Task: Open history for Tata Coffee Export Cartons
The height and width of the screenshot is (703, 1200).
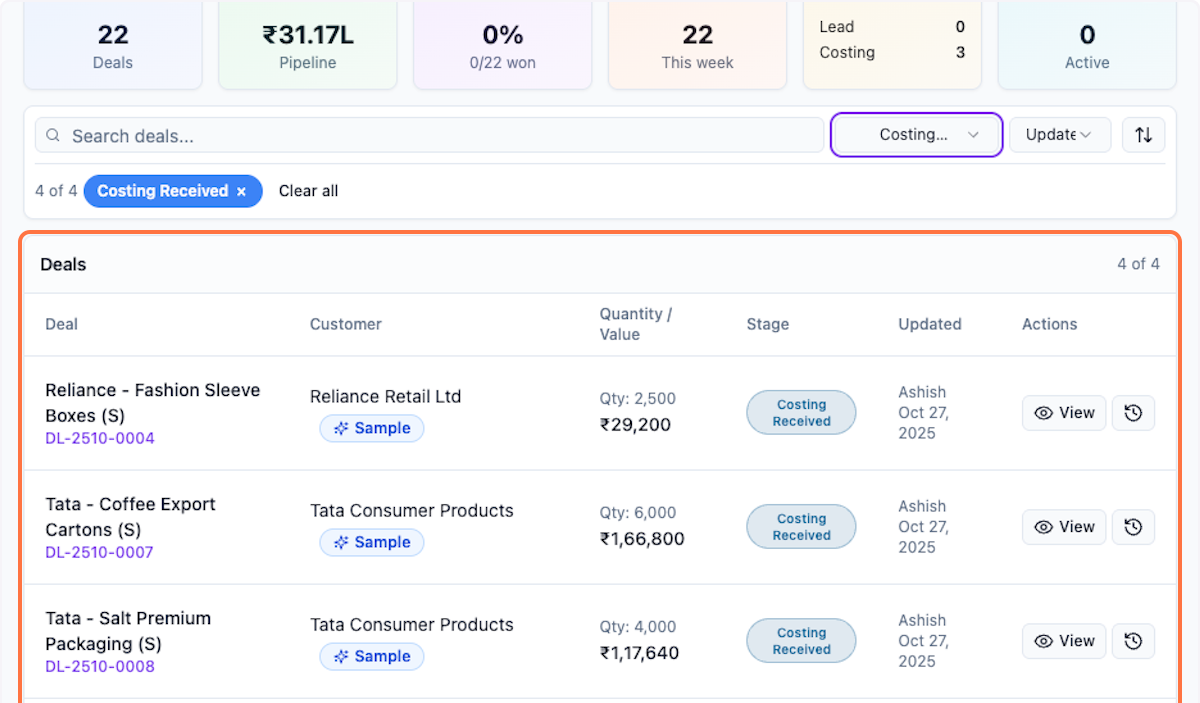Action: pos(1133,527)
